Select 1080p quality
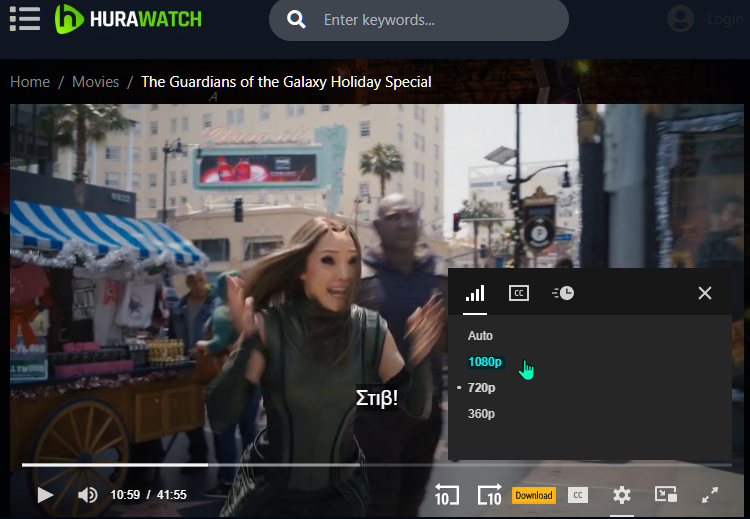The height and width of the screenshot is (519, 750). tap(485, 362)
